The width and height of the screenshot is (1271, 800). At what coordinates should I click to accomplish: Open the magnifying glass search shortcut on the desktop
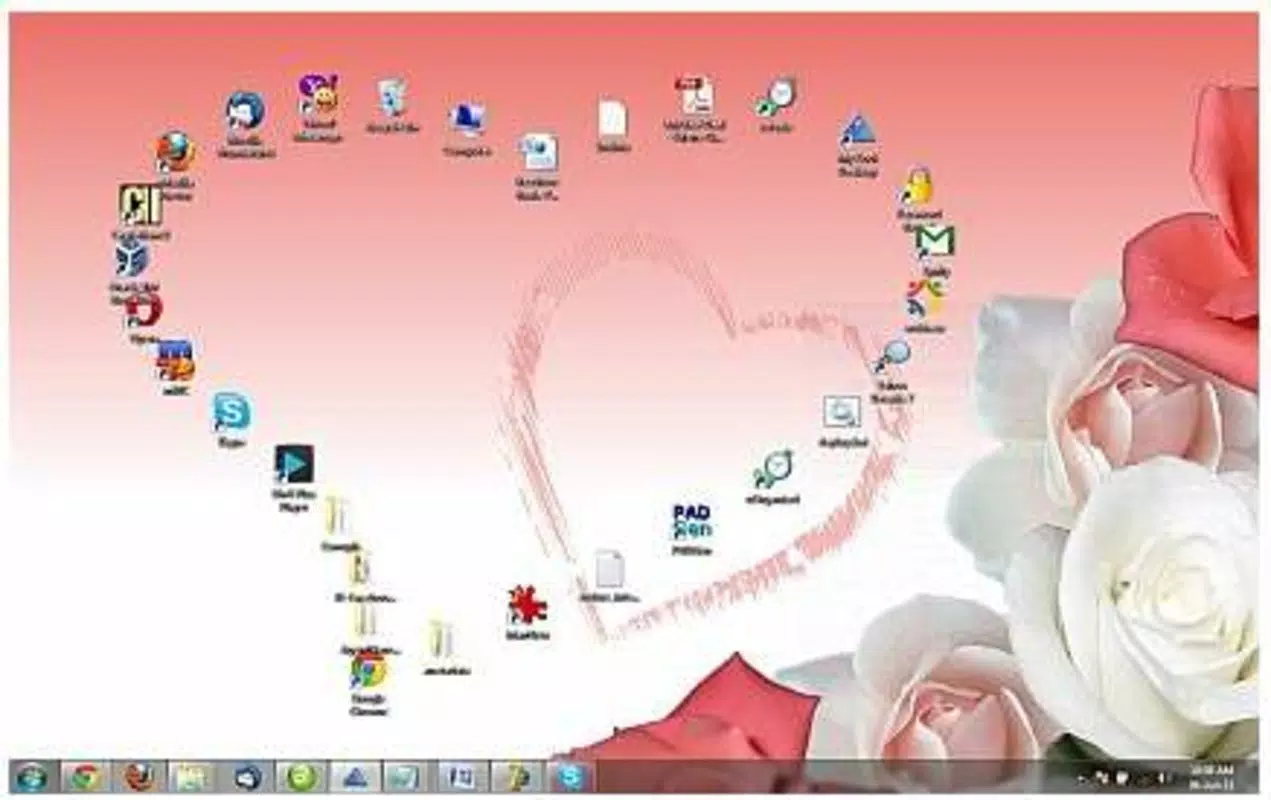[x=892, y=356]
